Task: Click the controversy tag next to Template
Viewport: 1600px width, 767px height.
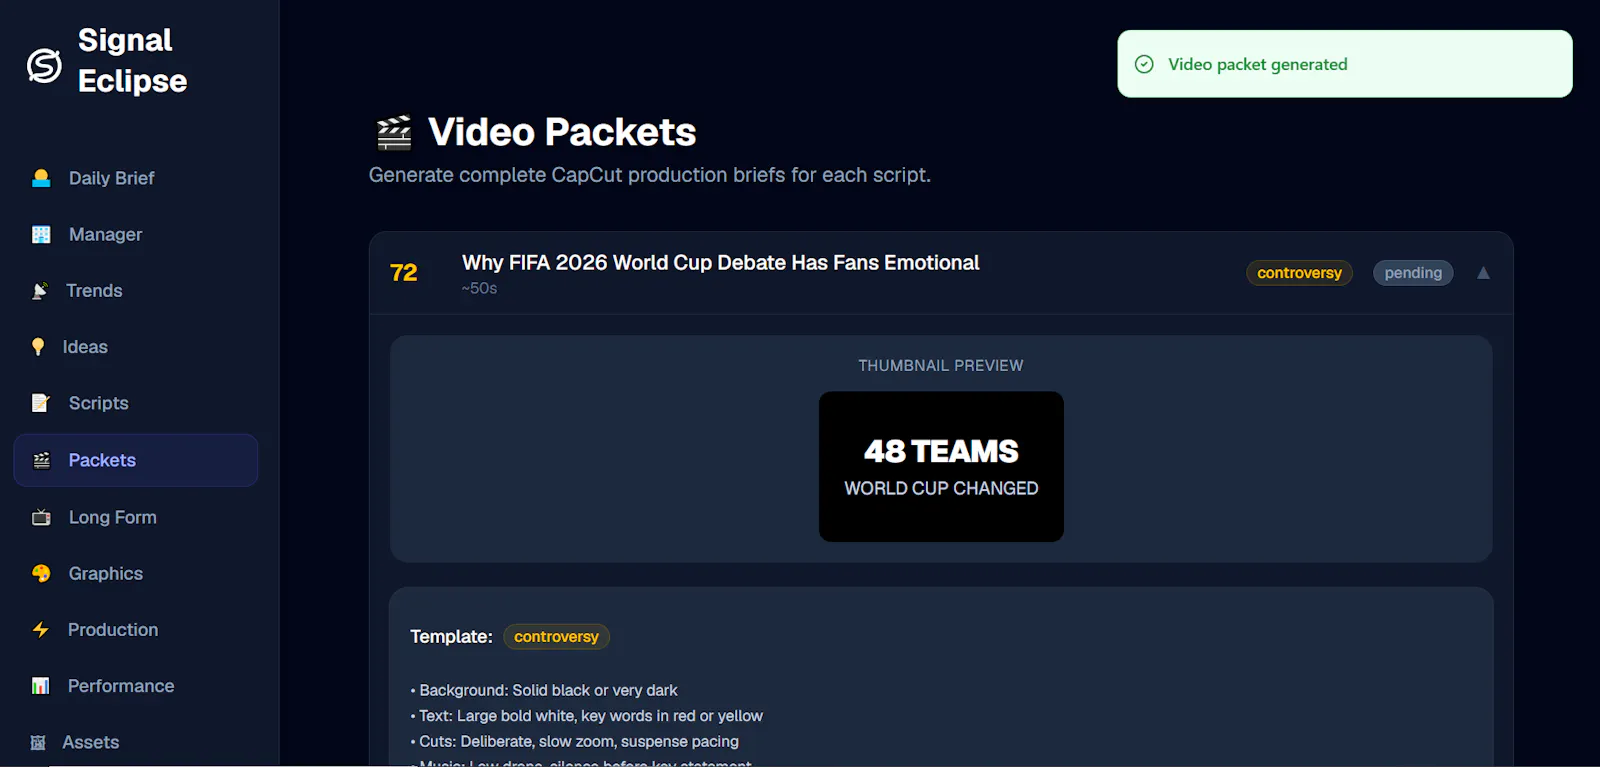Action: 556,637
